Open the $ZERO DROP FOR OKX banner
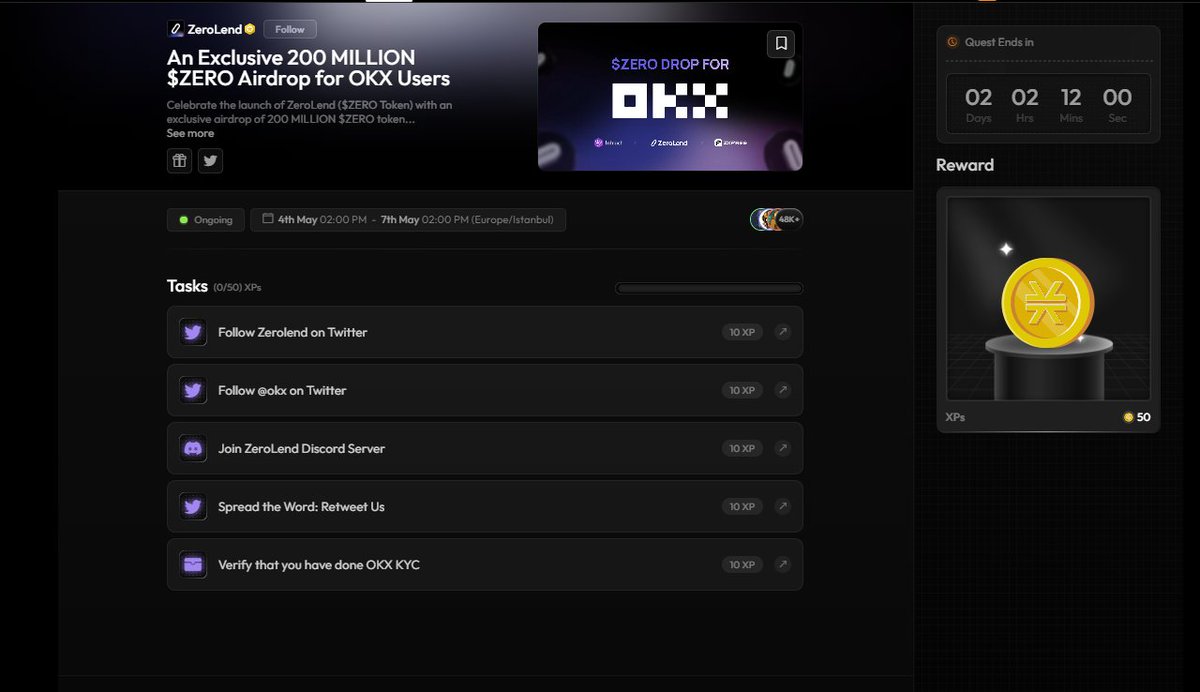The width and height of the screenshot is (1200, 692). click(670, 96)
